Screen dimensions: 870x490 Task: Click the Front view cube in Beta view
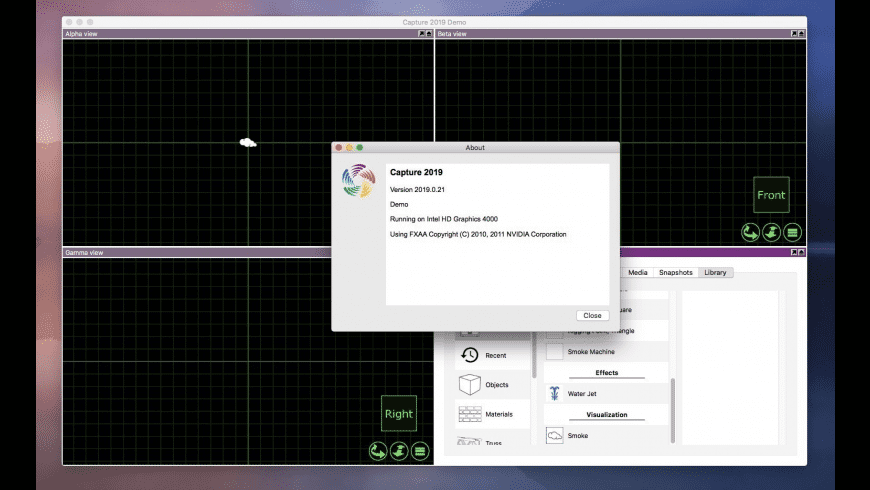pyautogui.click(x=771, y=195)
